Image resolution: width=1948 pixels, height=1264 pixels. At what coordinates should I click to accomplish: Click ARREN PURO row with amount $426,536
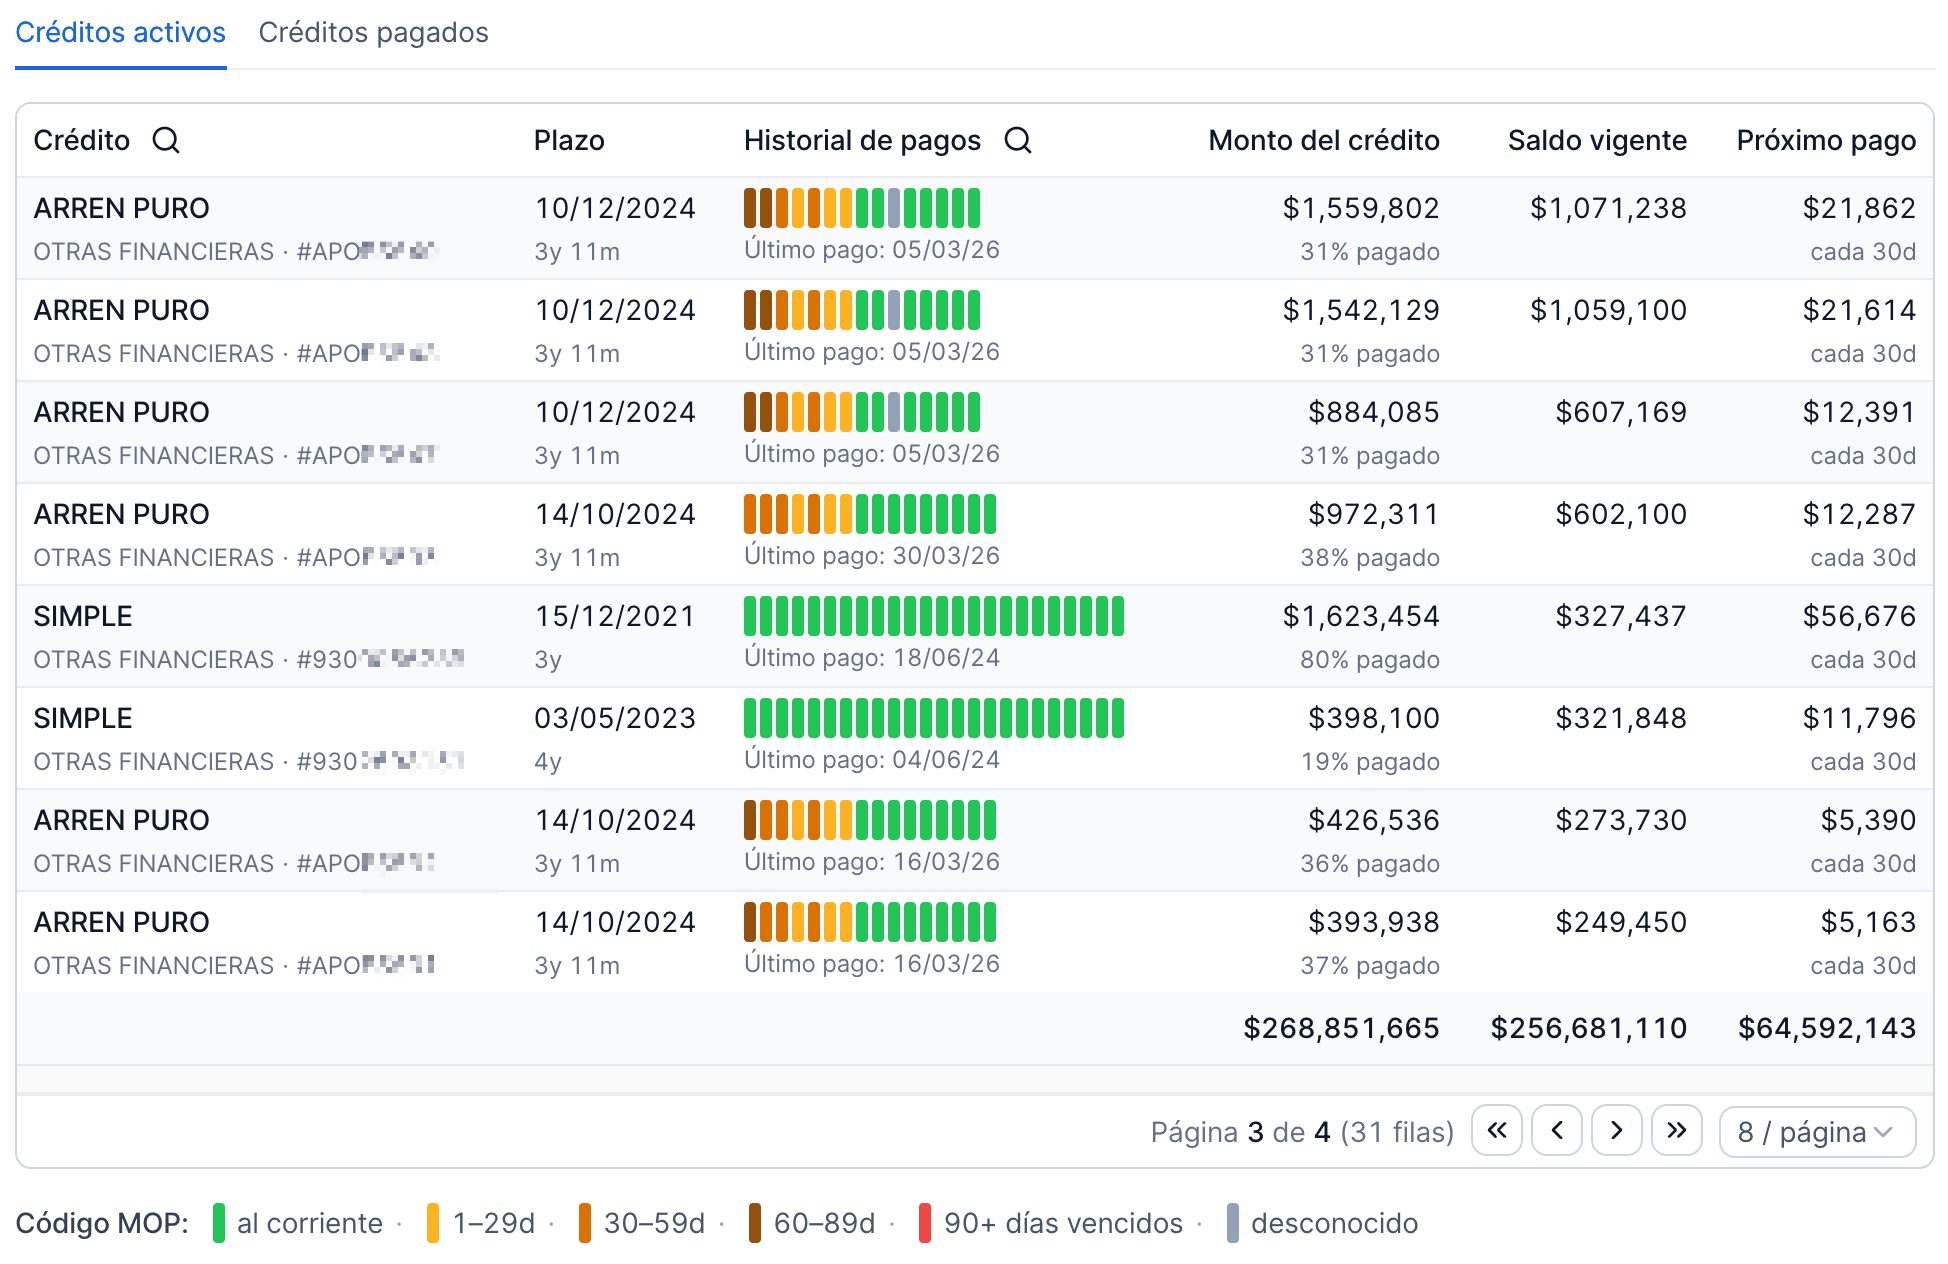pos(974,840)
